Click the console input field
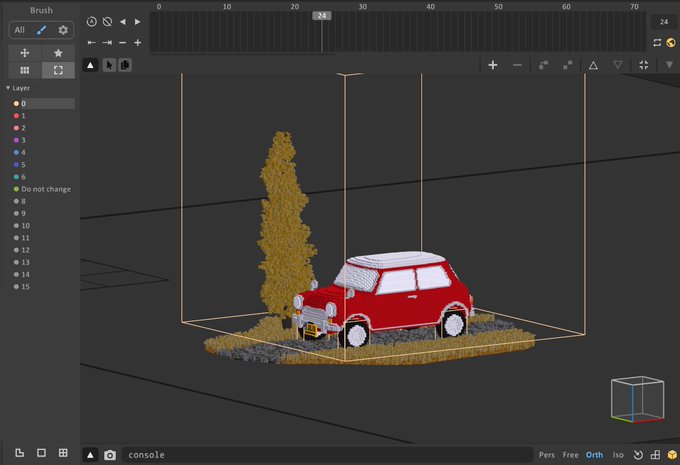 point(328,455)
